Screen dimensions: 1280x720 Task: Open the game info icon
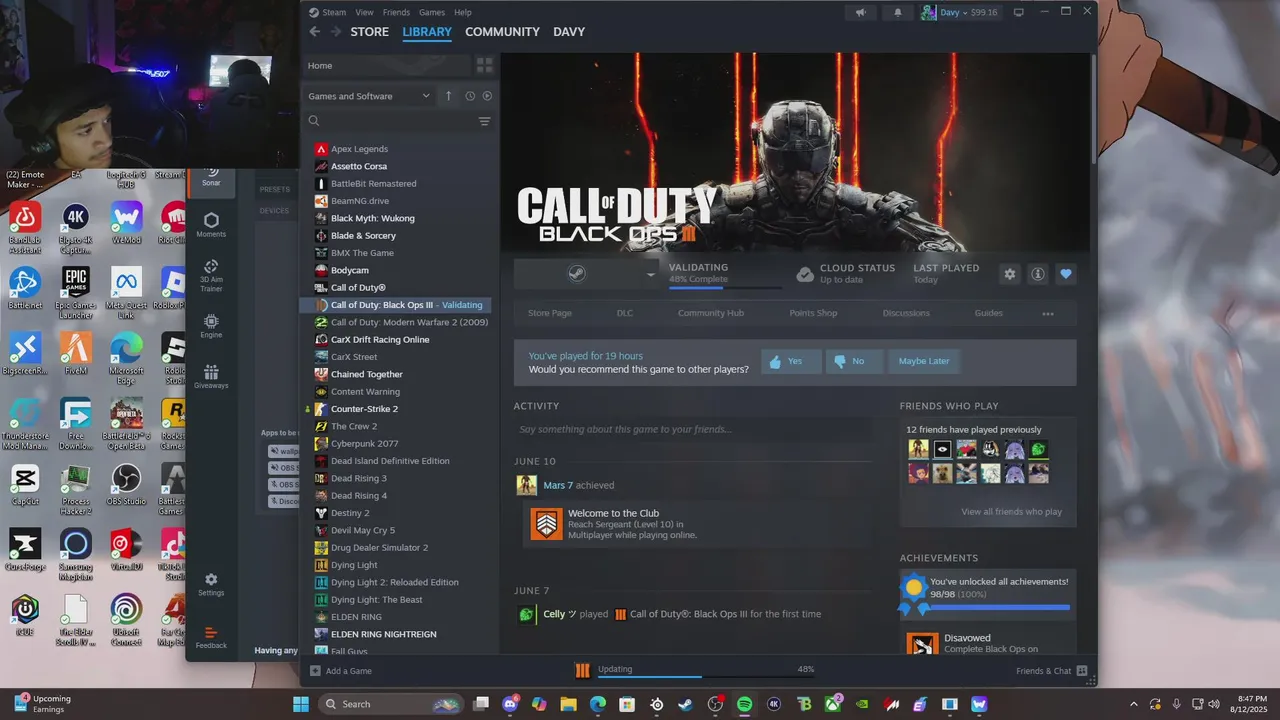coord(1038,274)
